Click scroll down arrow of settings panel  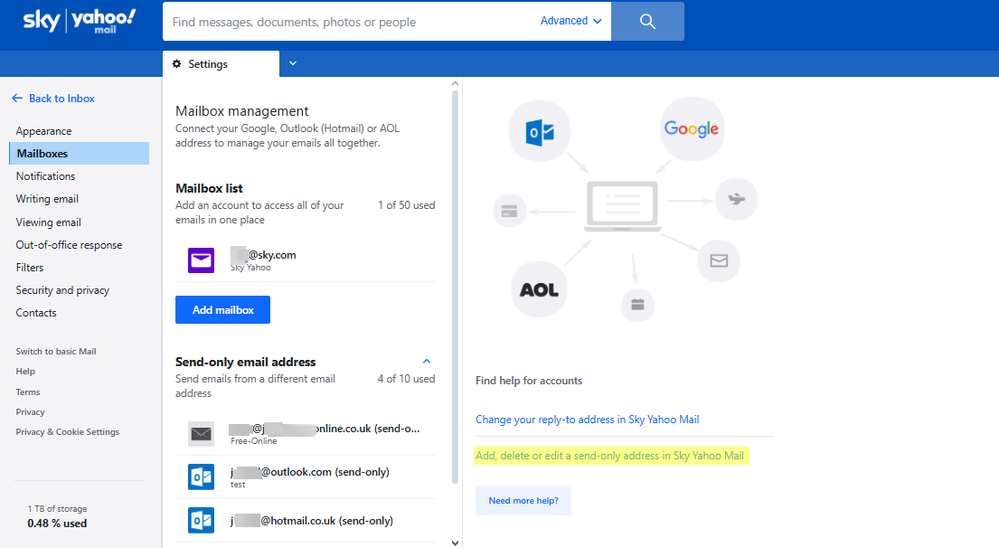click(x=455, y=543)
